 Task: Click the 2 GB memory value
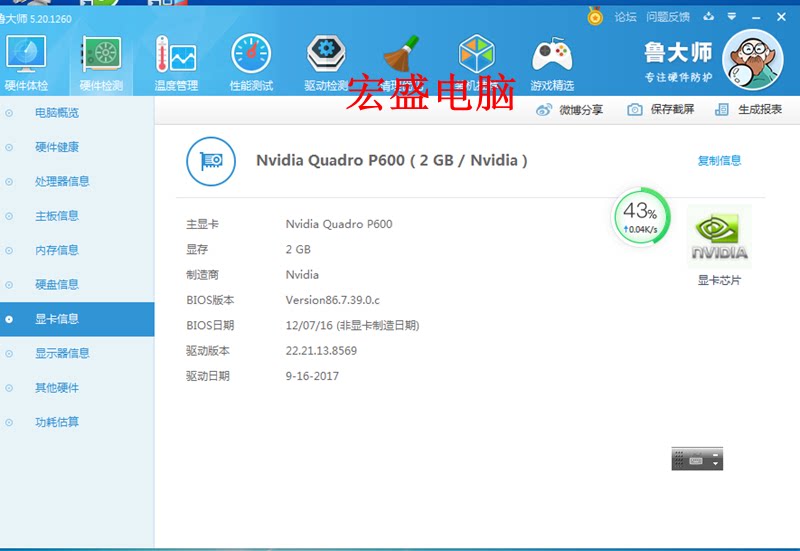tap(298, 249)
